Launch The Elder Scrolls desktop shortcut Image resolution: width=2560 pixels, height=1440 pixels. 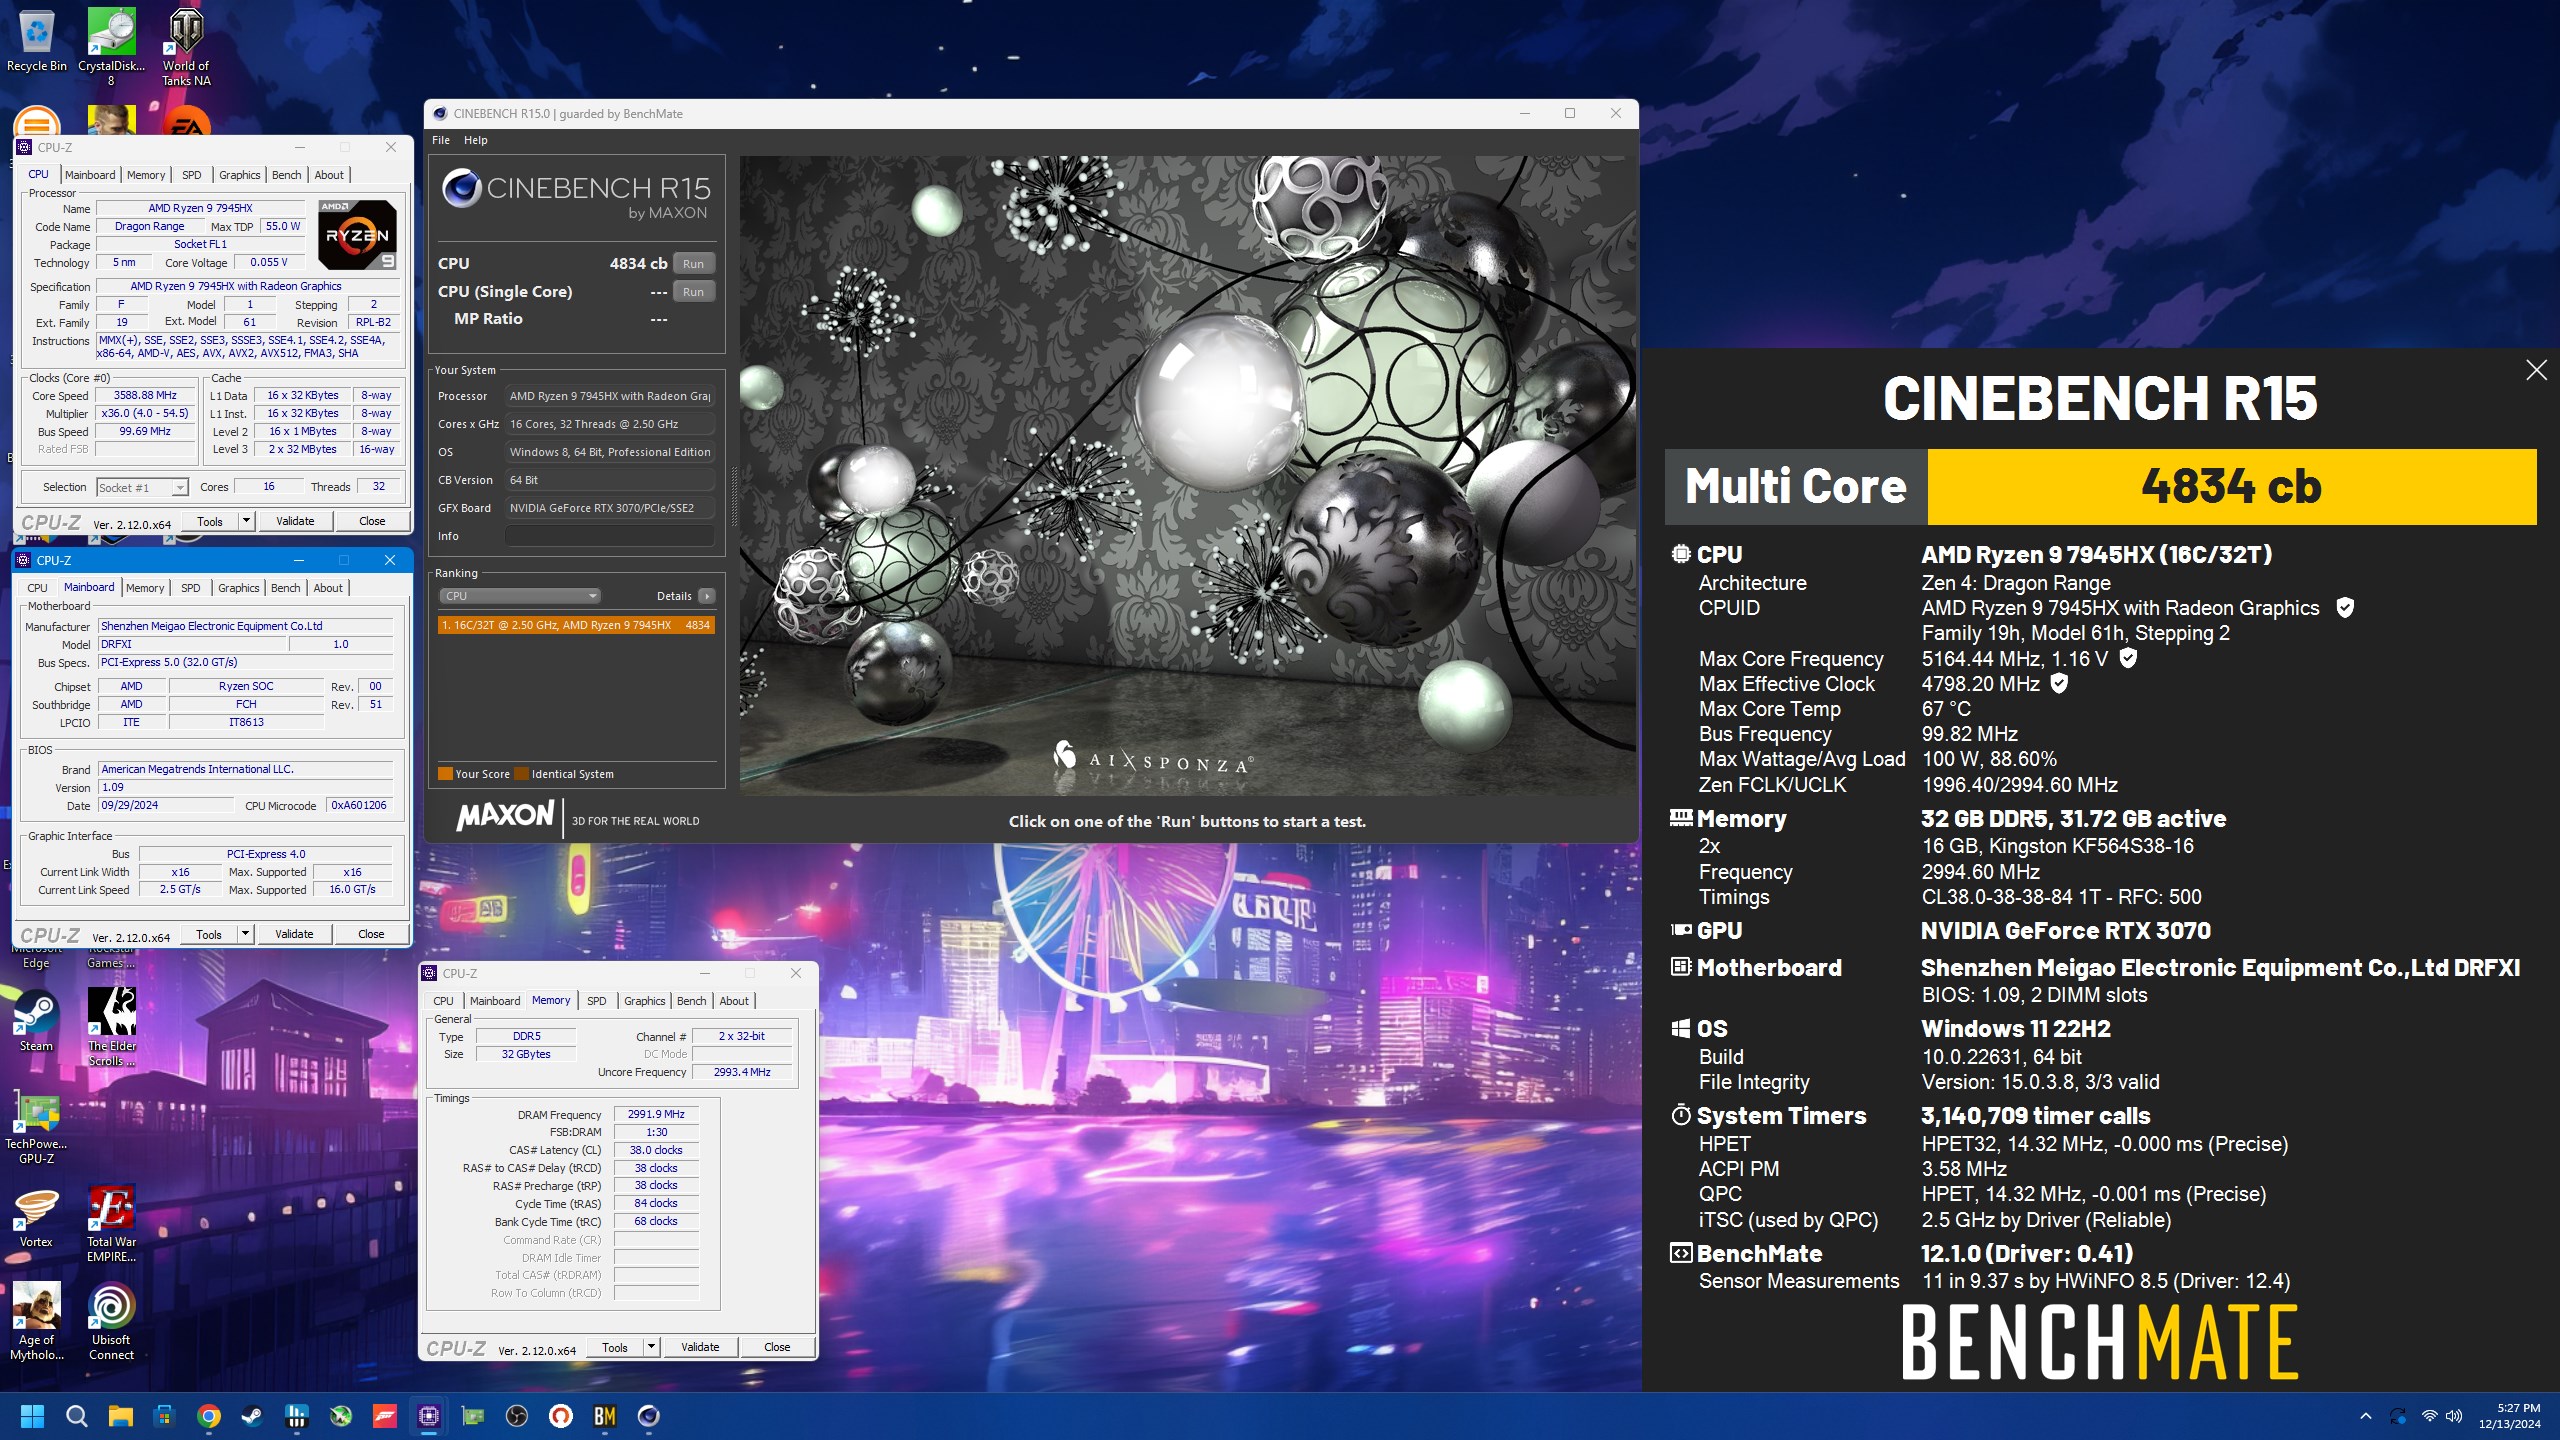pos(111,1027)
